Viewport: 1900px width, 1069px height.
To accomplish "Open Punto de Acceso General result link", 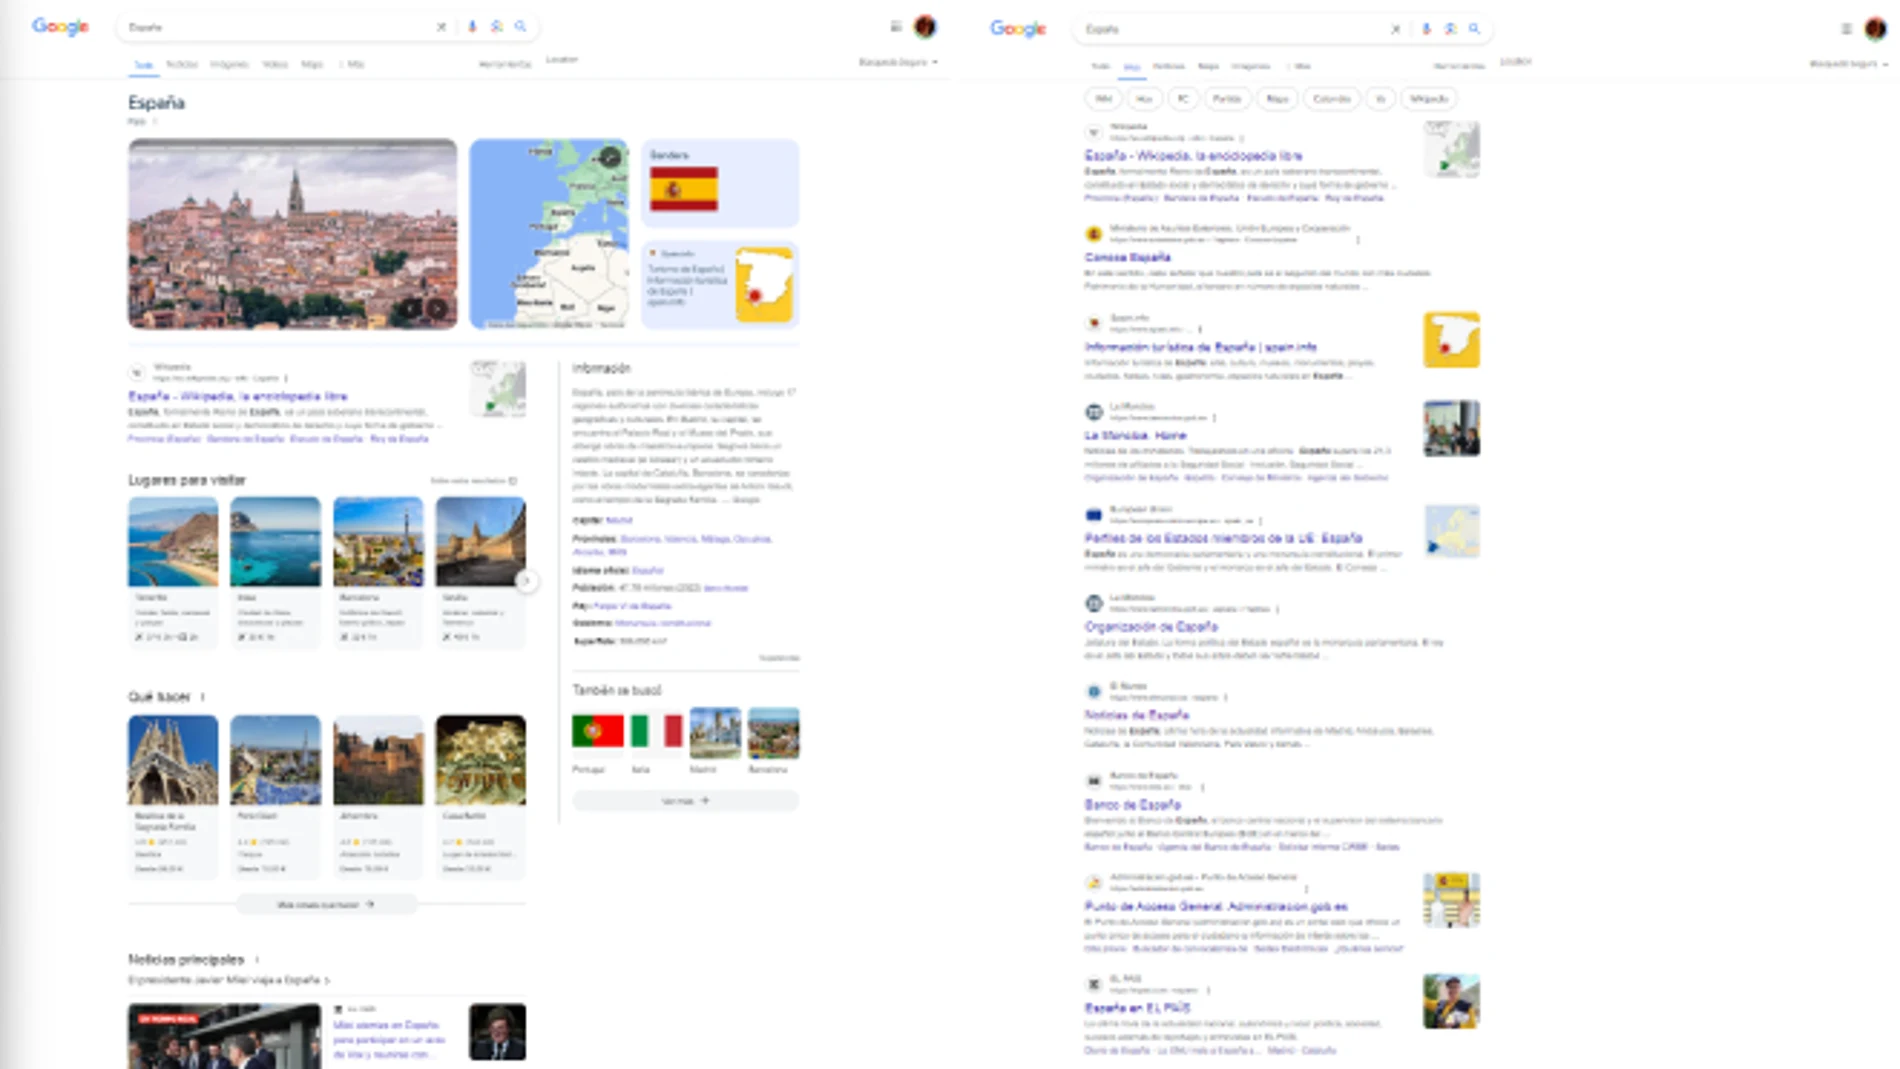I will click(1216, 906).
